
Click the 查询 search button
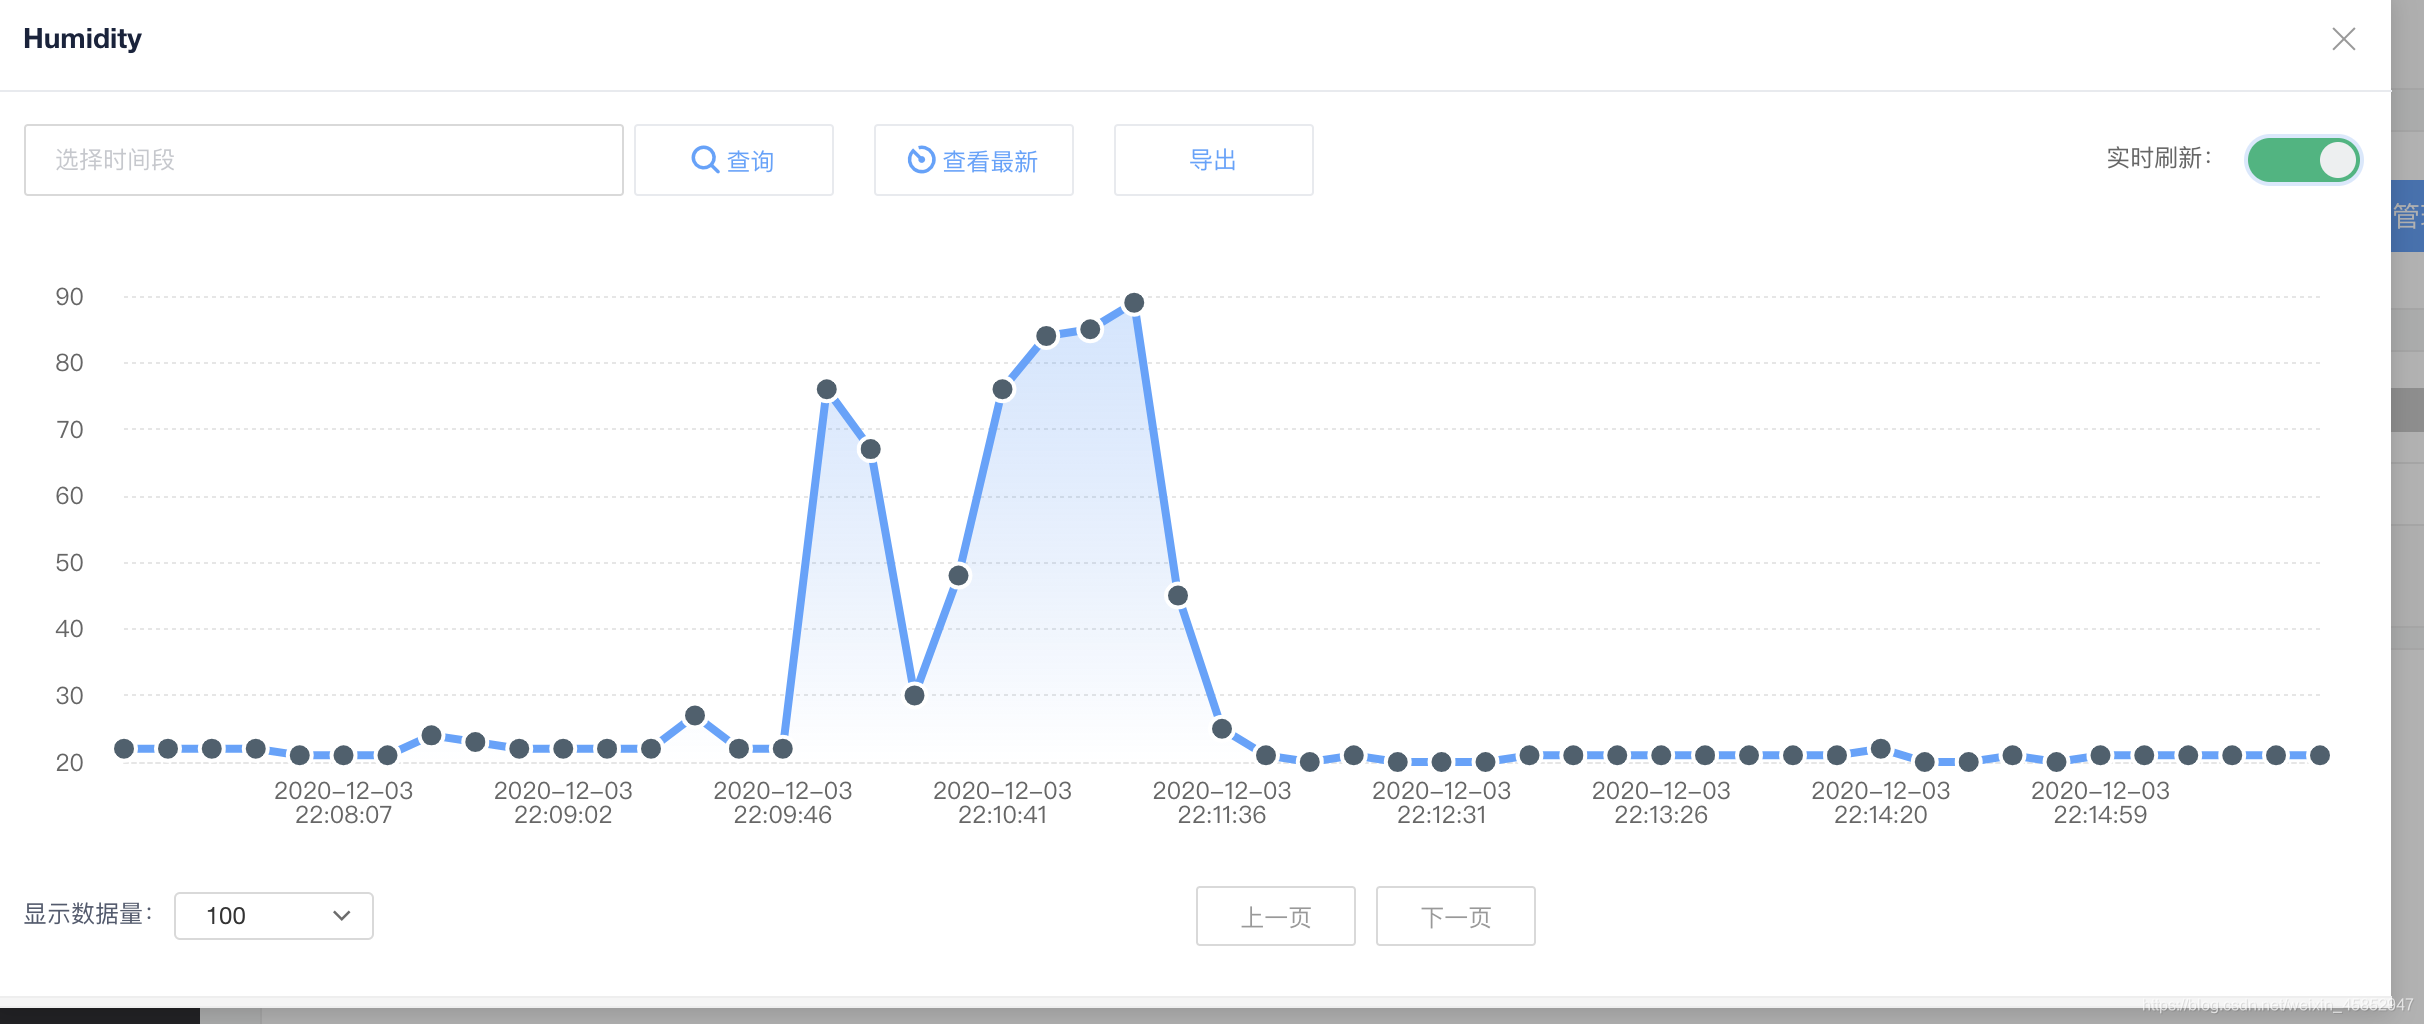733,160
